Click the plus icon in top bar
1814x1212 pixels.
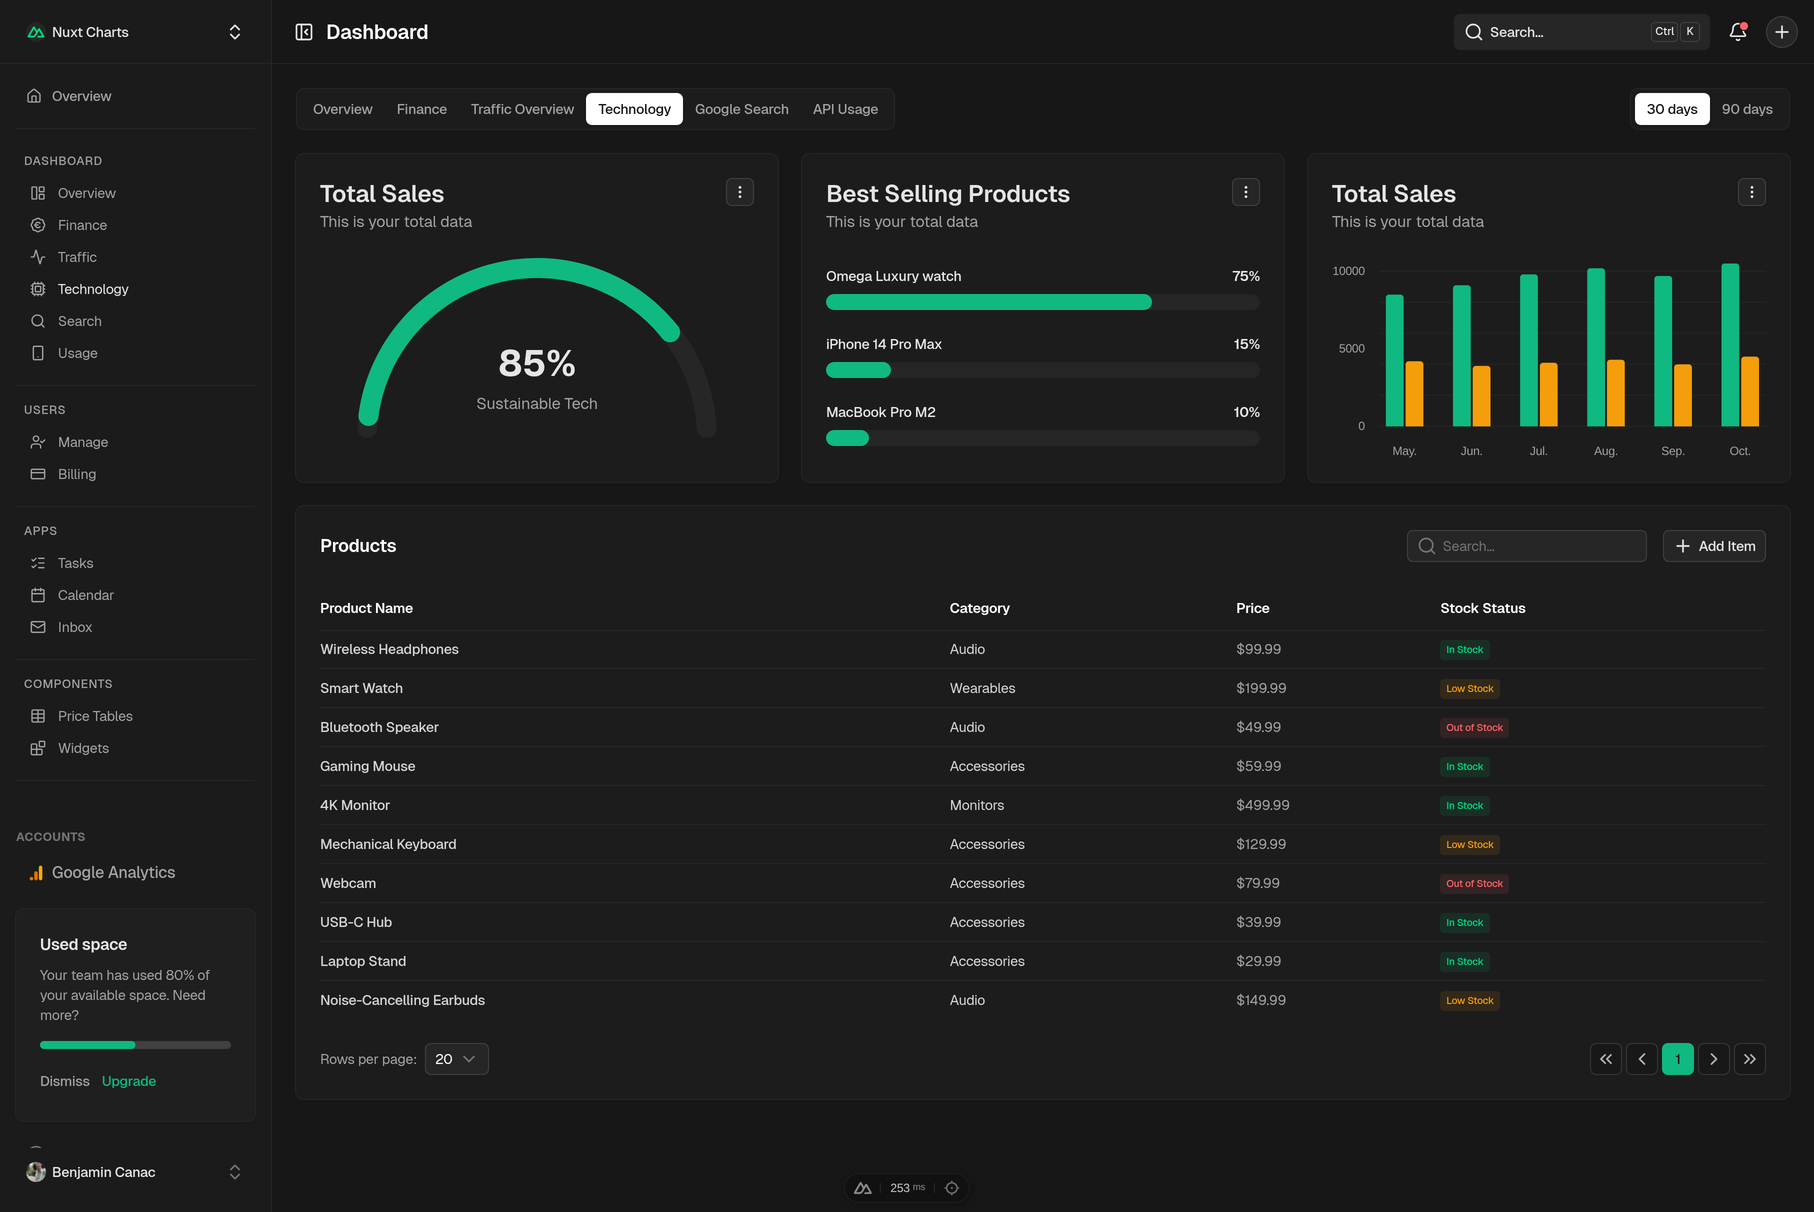tap(1781, 32)
